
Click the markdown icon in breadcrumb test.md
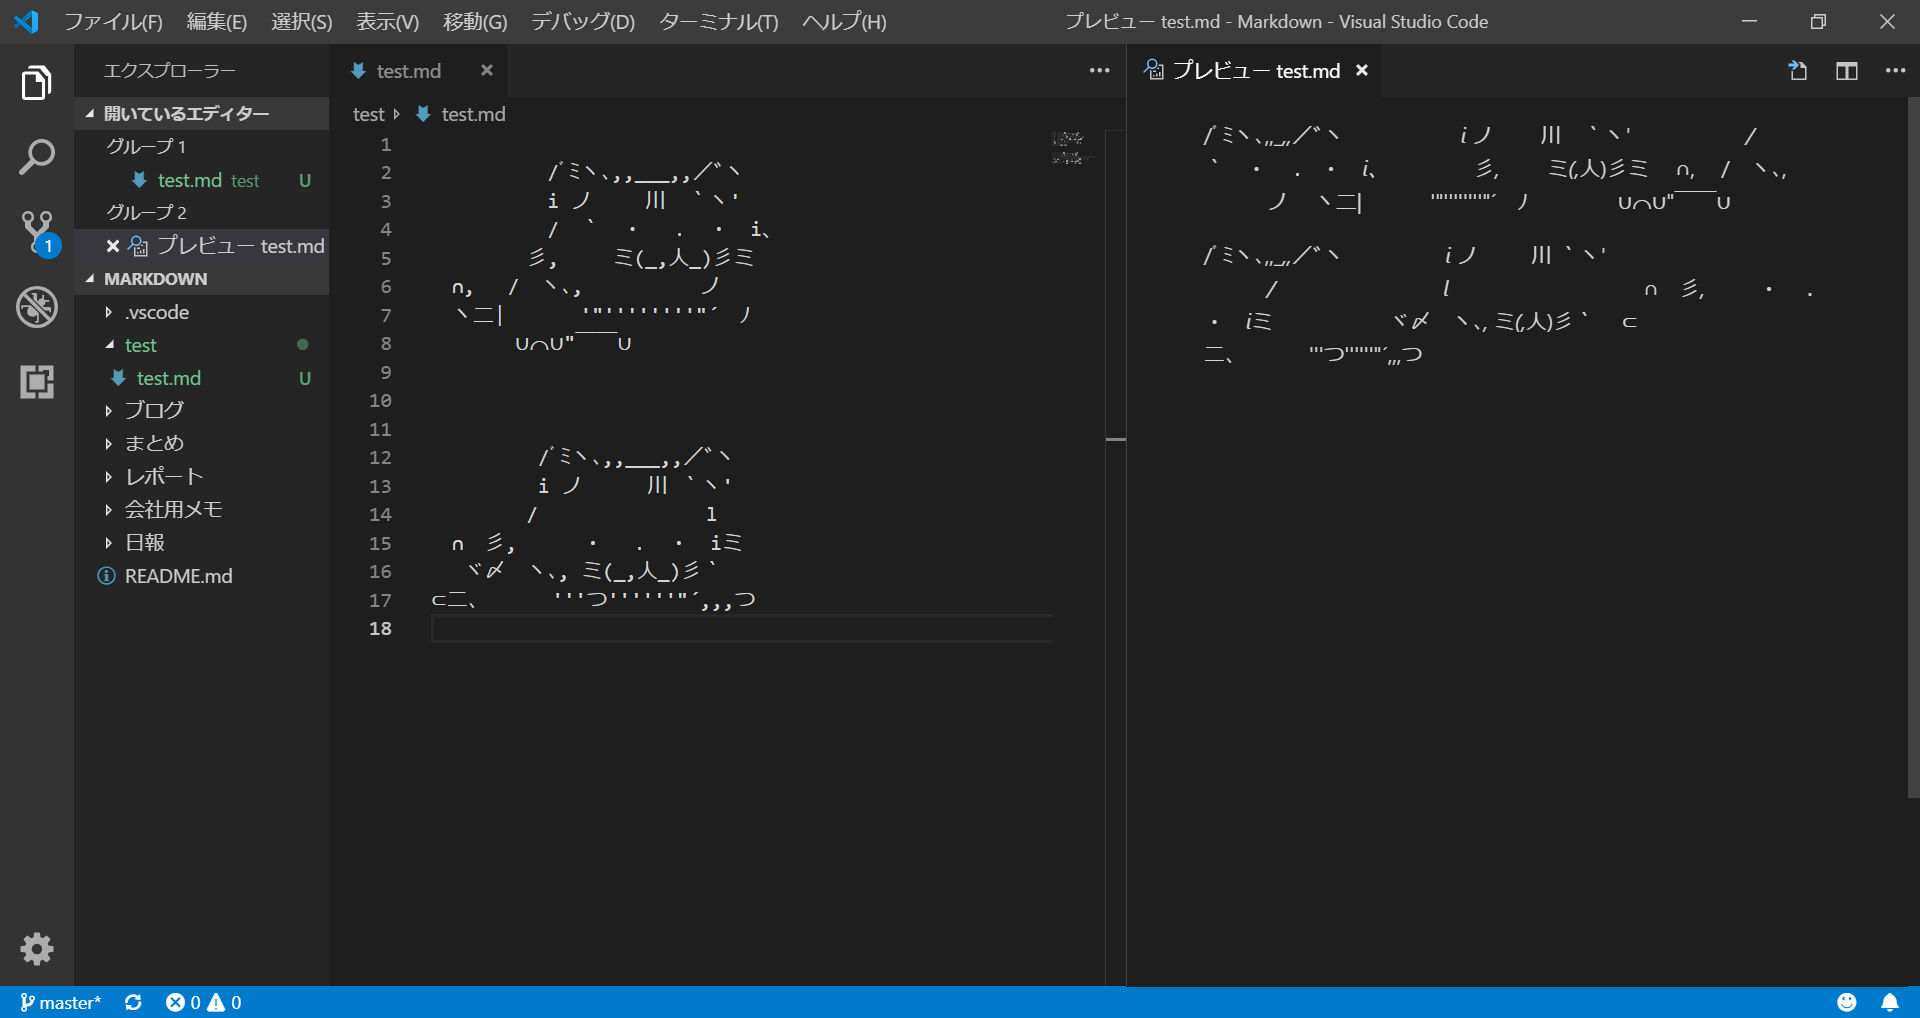click(x=423, y=114)
